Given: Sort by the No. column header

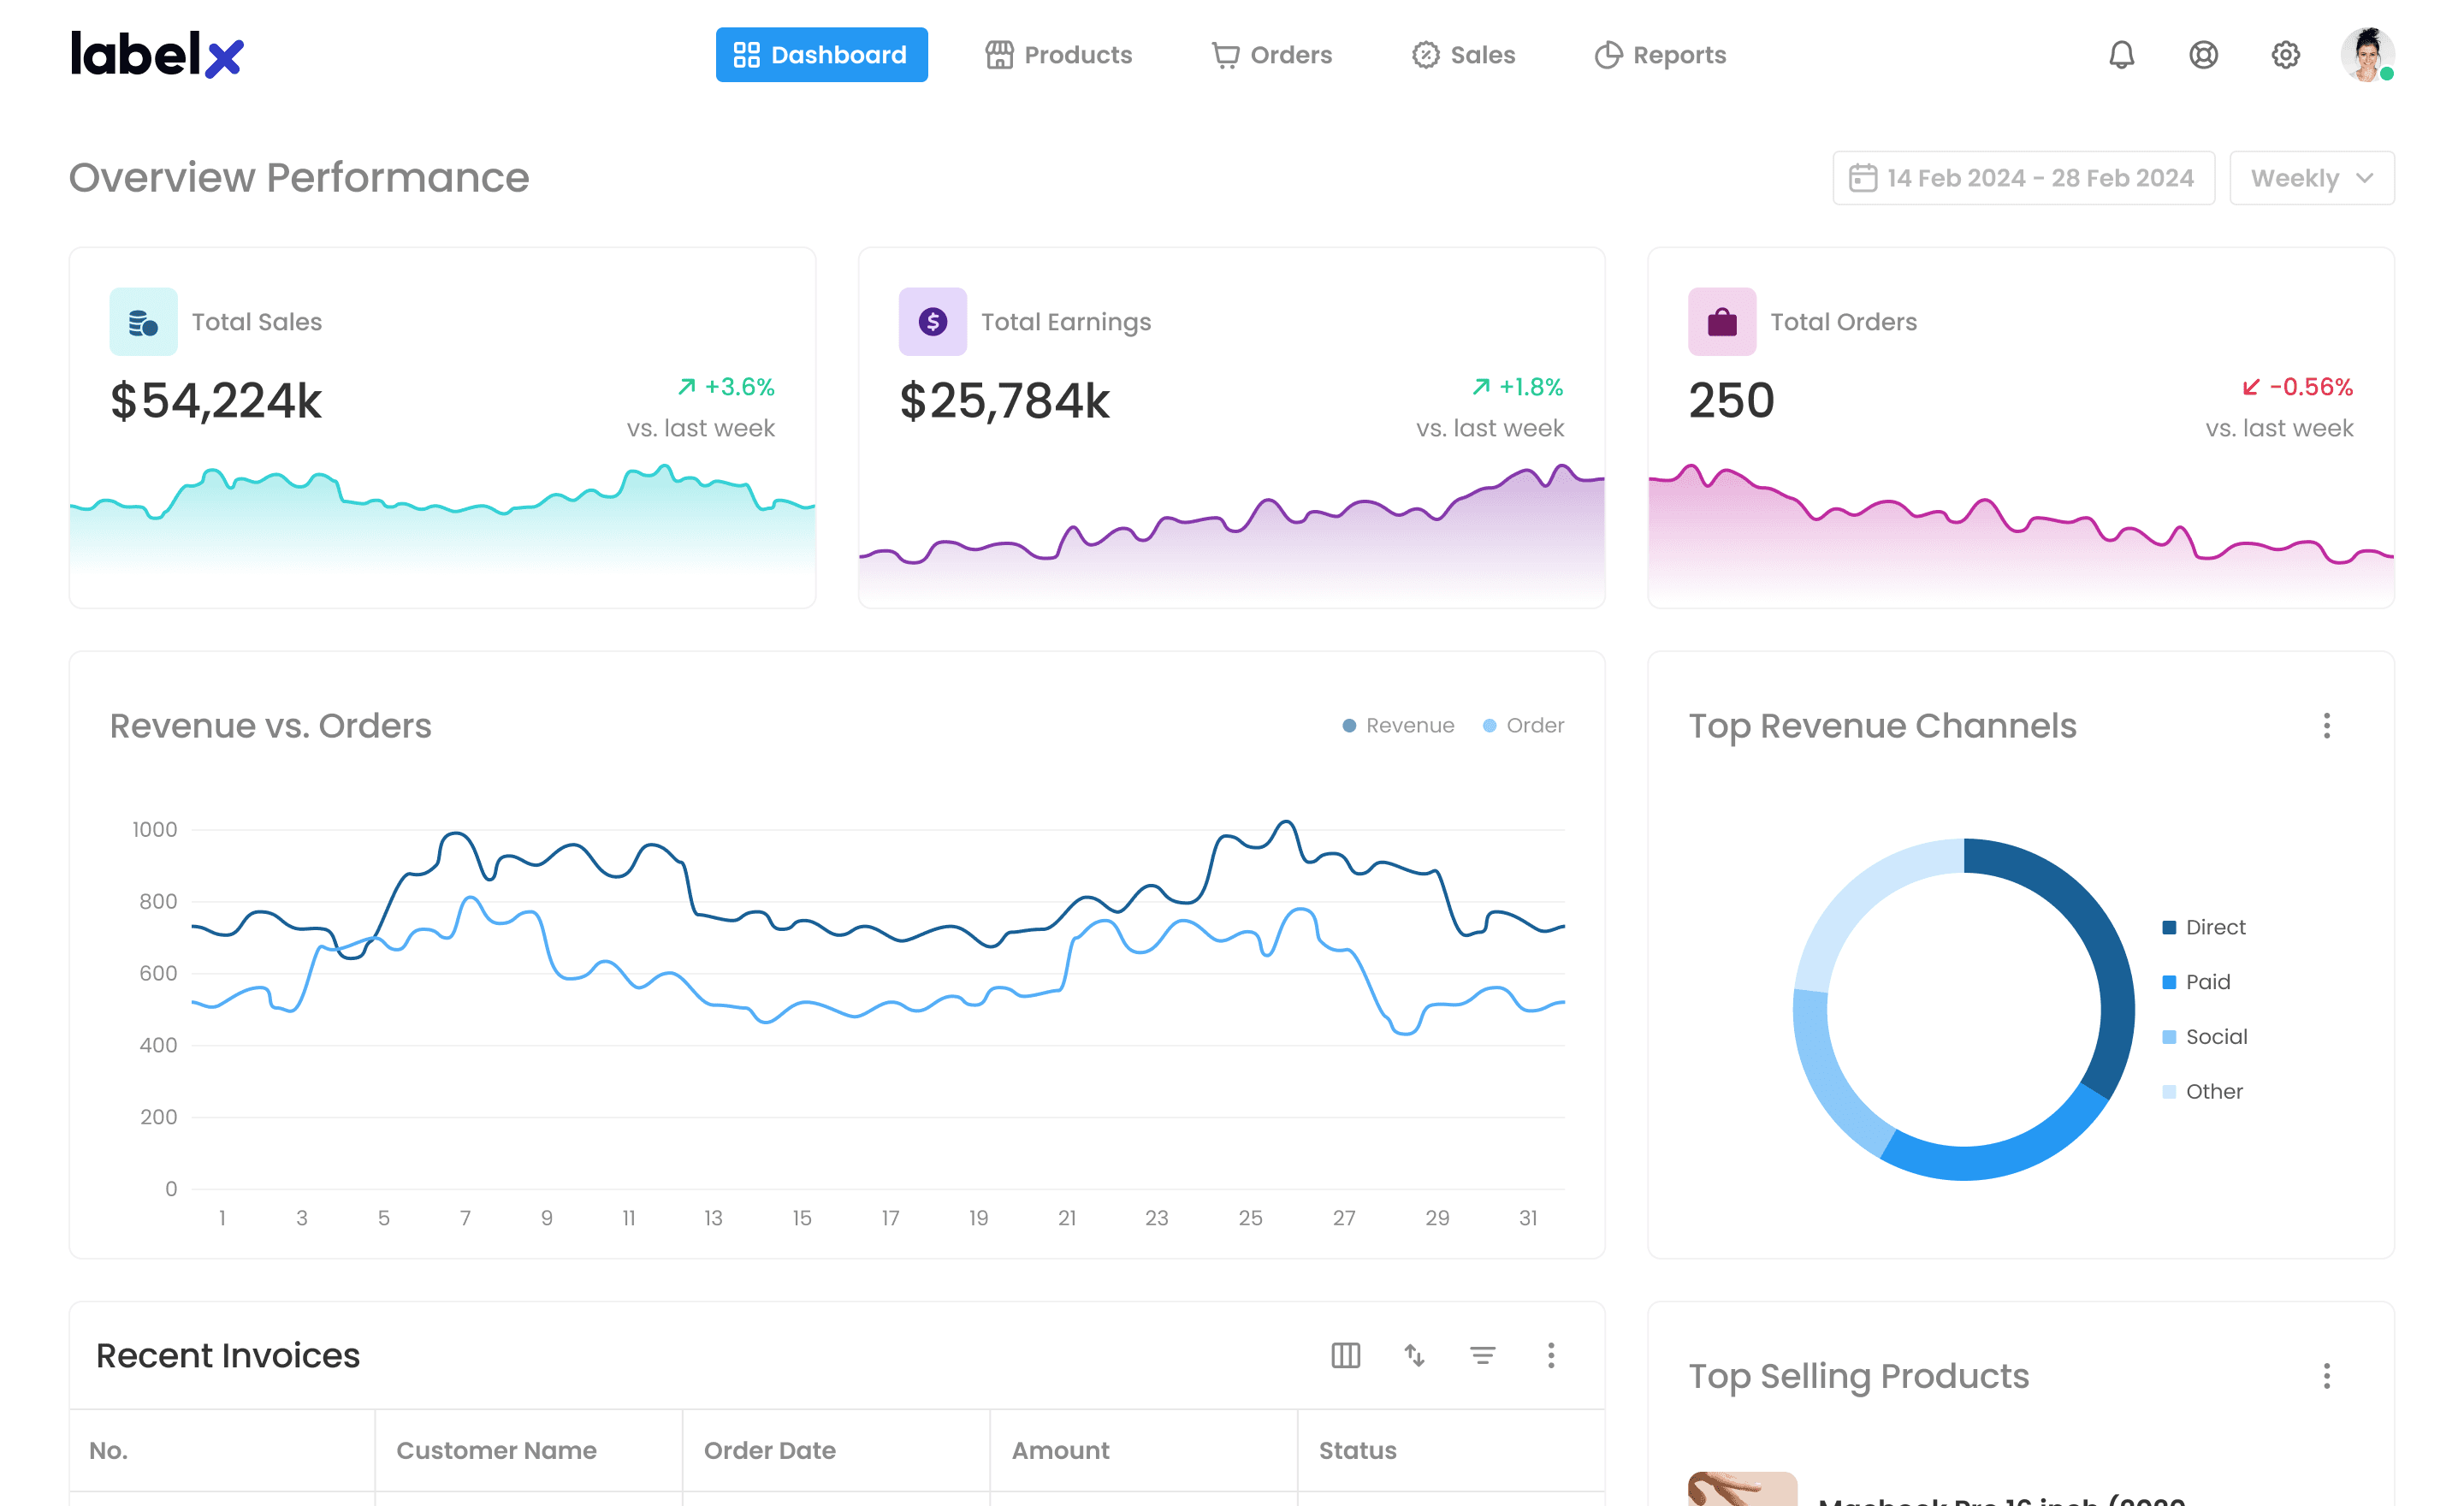Looking at the screenshot, I should 222,1451.
